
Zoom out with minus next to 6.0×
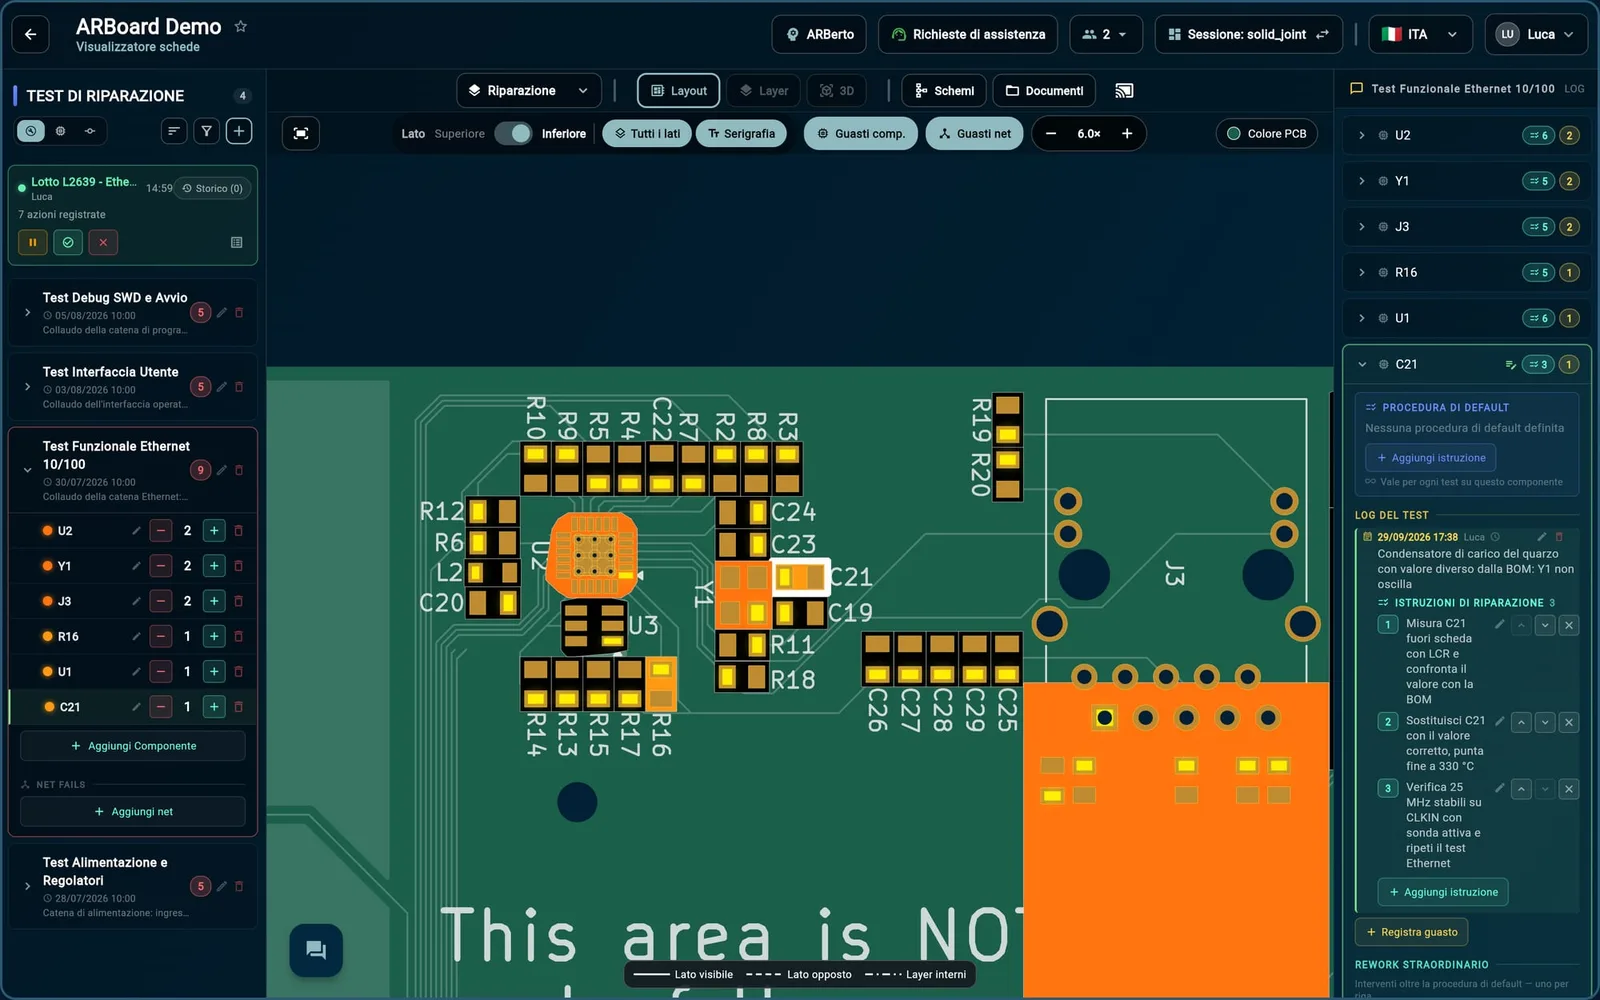click(x=1051, y=133)
